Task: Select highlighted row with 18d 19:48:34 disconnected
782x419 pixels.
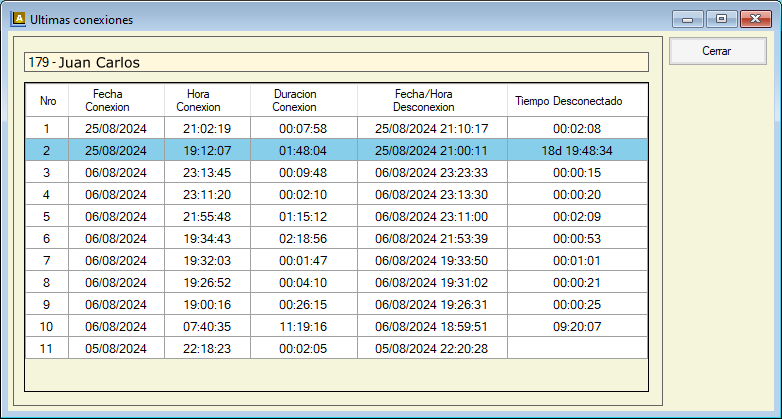Action: tap(576, 150)
